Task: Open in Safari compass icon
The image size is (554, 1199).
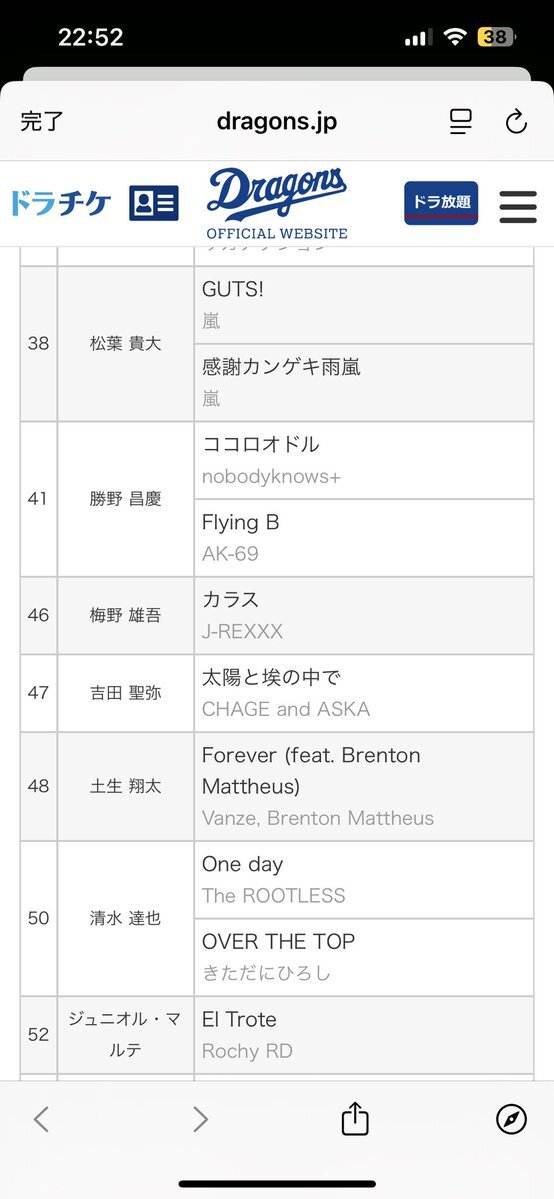Action: 511,1119
